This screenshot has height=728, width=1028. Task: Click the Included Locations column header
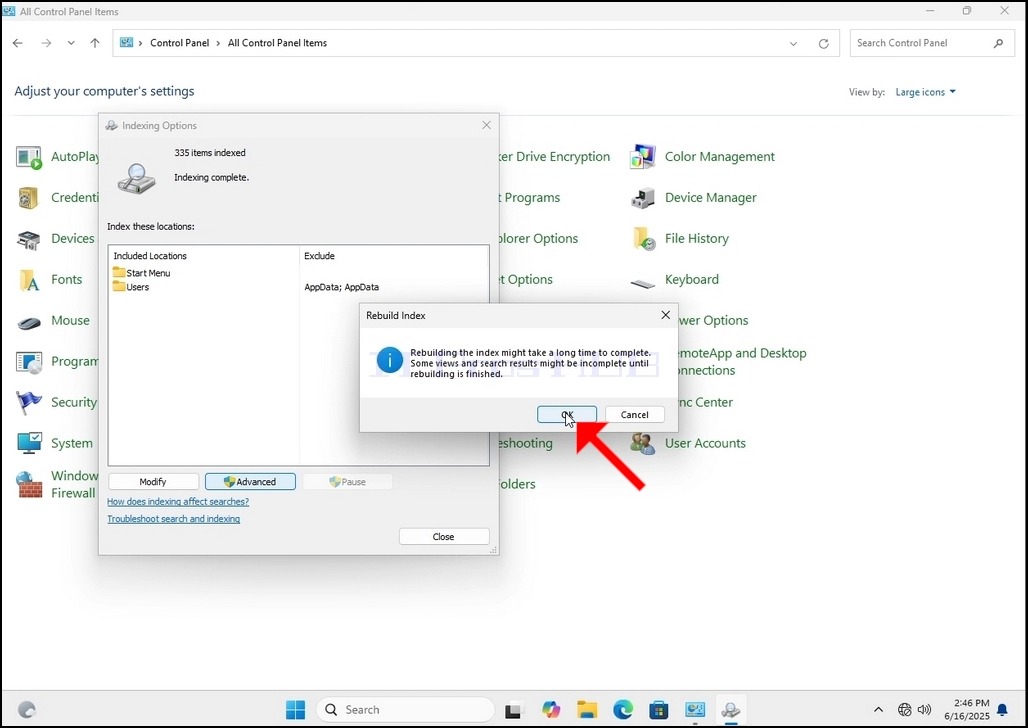tap(150, 256)
